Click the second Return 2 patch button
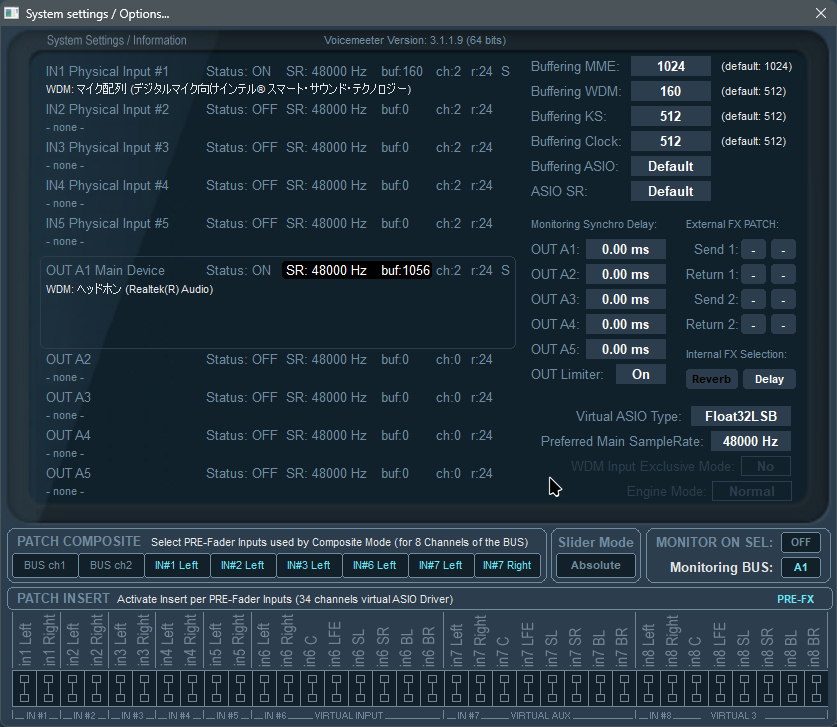 tap(784, 324)
